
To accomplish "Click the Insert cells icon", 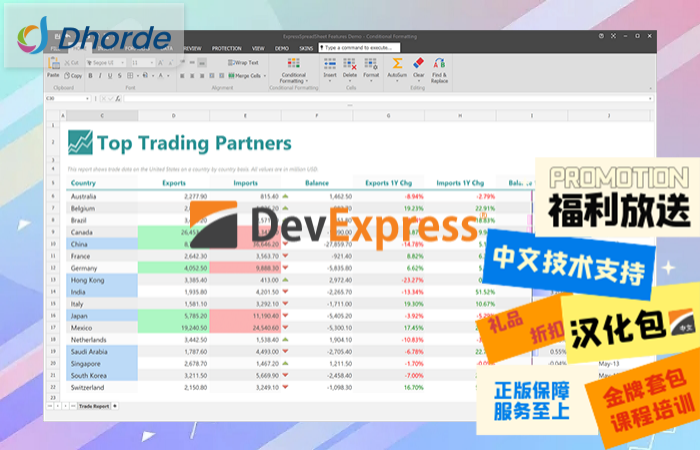I will tap(330, 64).
